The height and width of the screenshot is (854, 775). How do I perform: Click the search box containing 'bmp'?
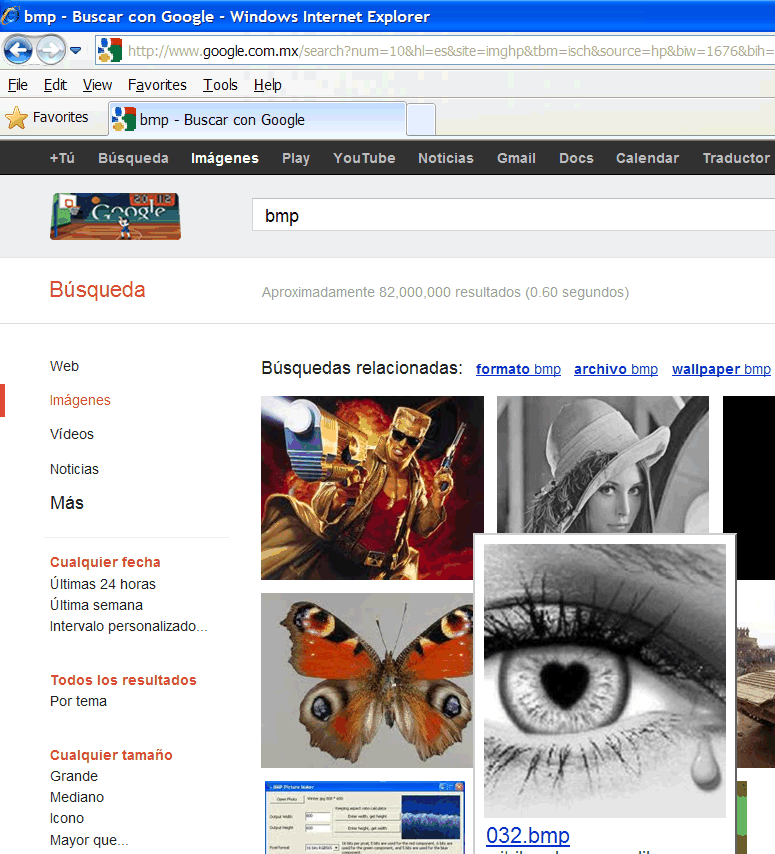(513, 216)
